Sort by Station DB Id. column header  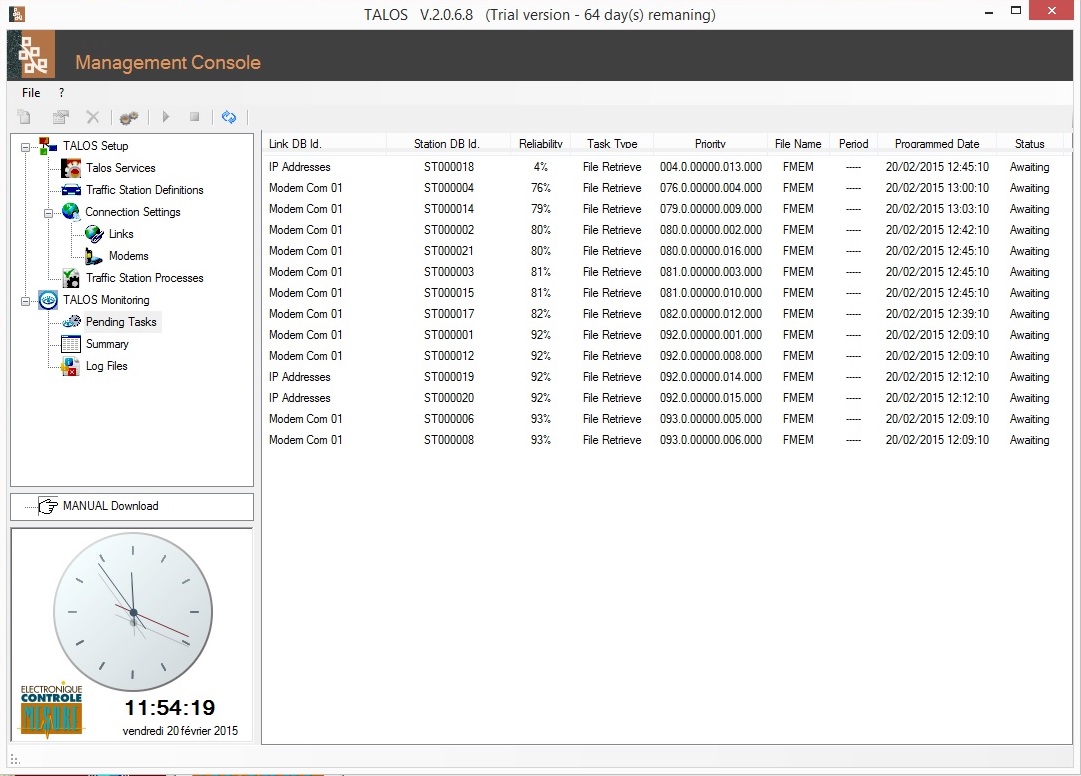[x=447, y=143]
